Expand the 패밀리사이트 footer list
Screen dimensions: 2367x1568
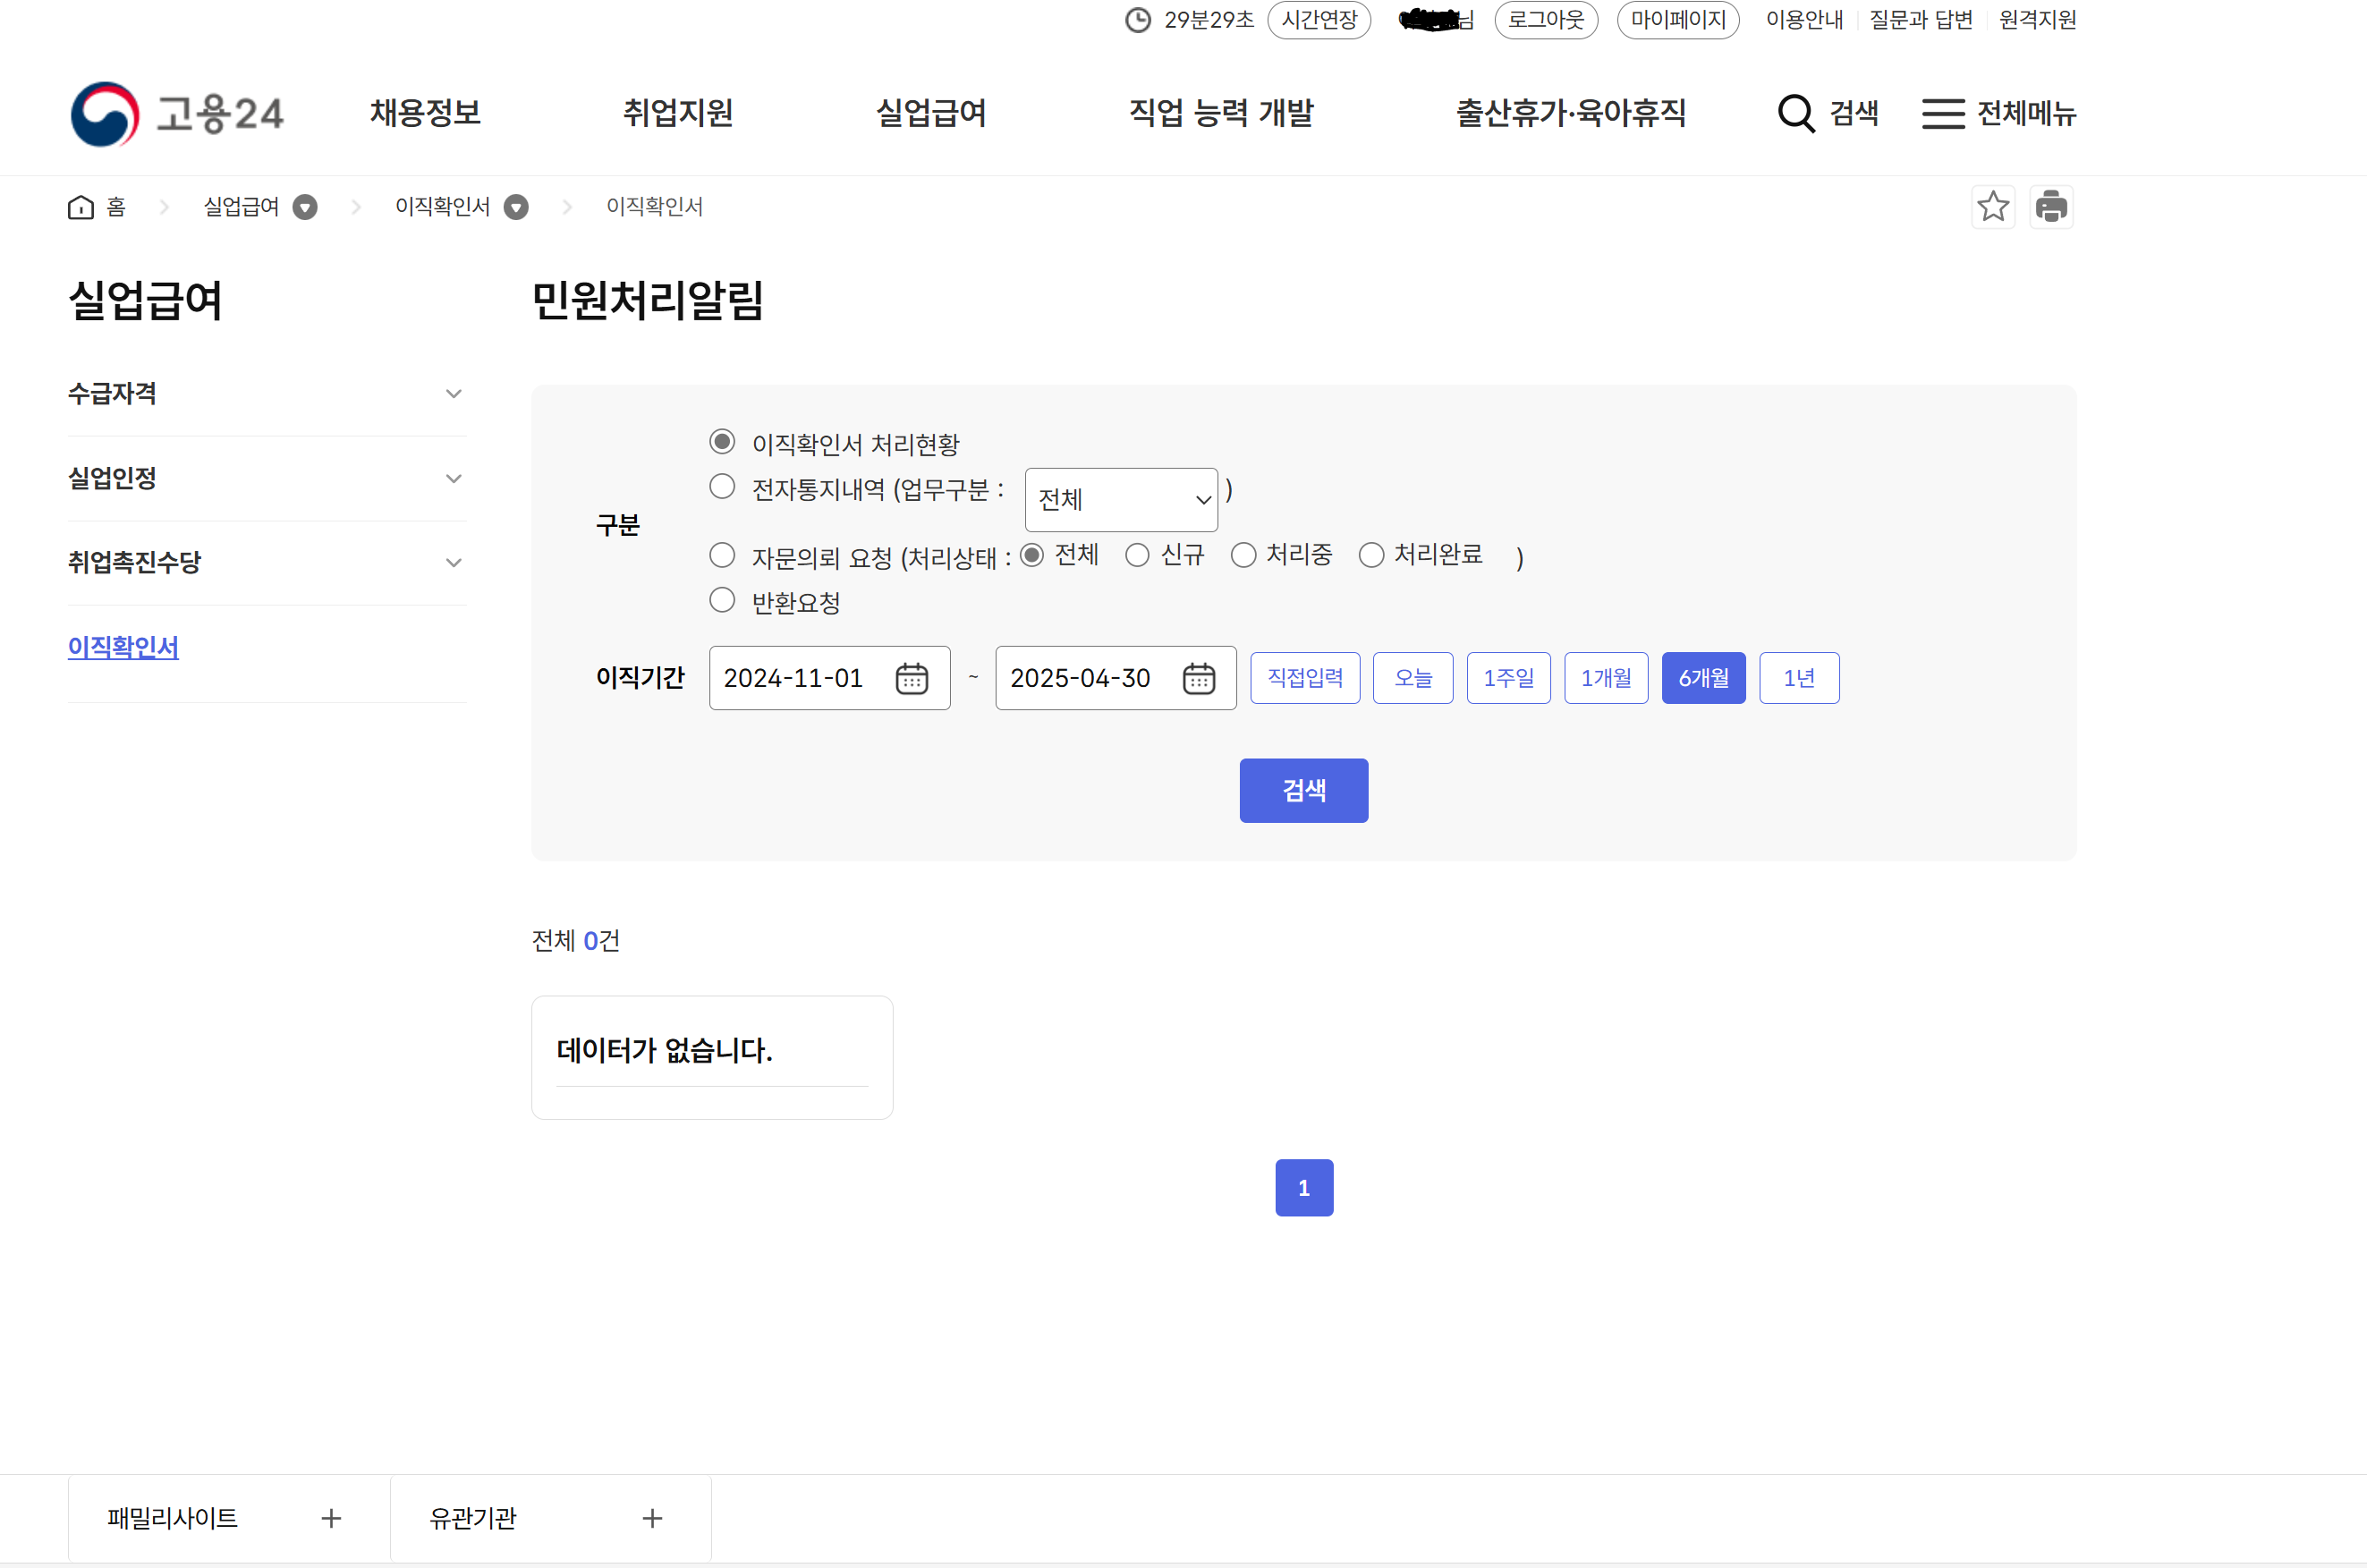click(x=330, y=1518)
